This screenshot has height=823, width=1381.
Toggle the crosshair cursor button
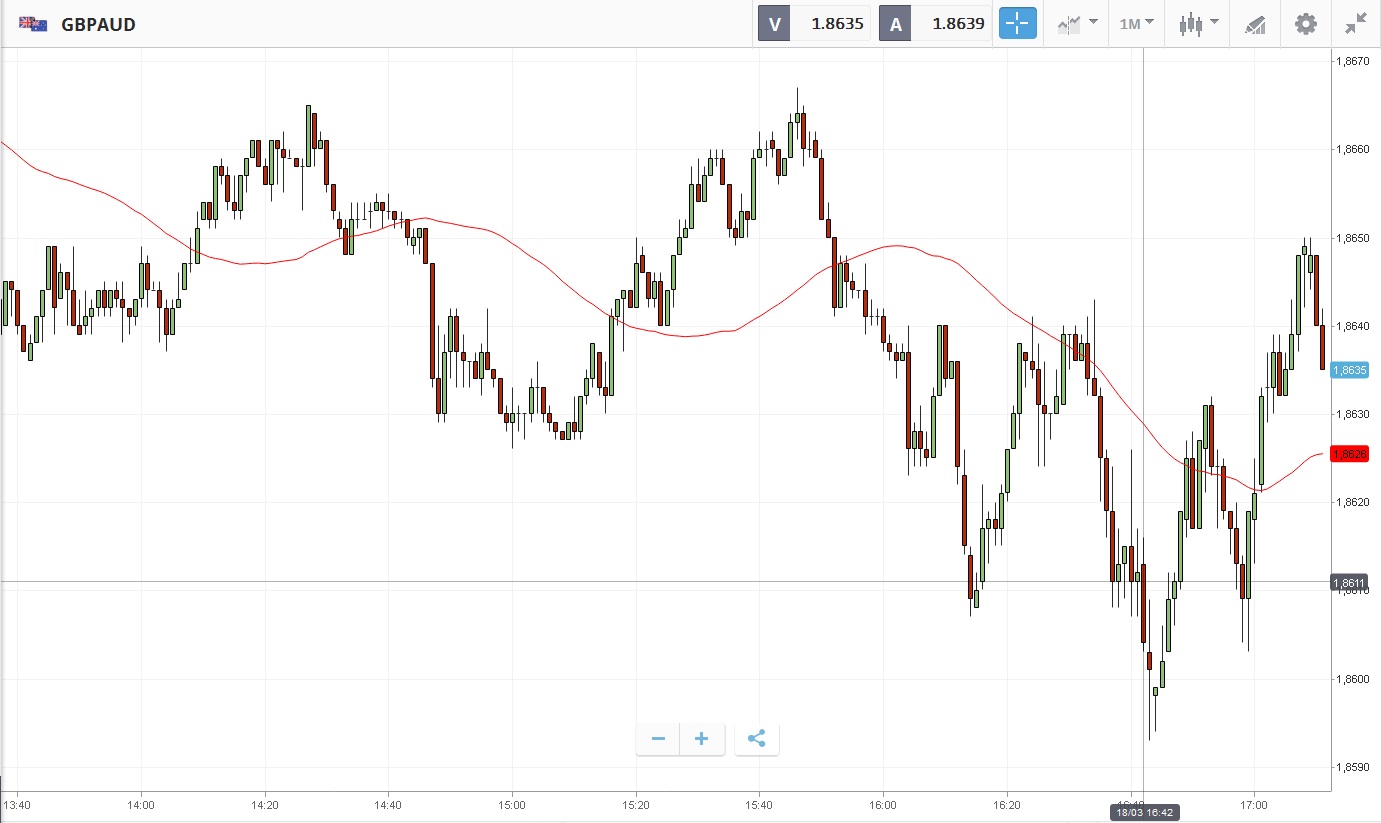click(x=1018, y=24)
